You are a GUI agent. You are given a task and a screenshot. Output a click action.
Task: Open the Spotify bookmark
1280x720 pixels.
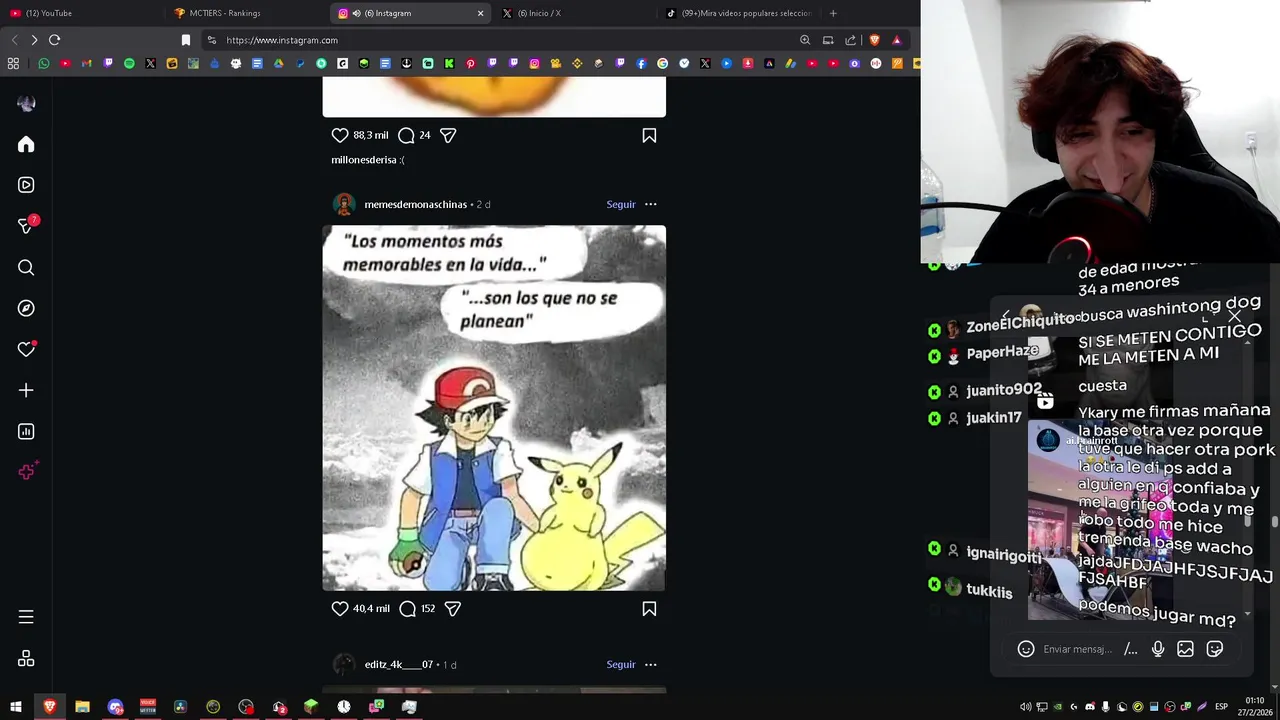129,63
